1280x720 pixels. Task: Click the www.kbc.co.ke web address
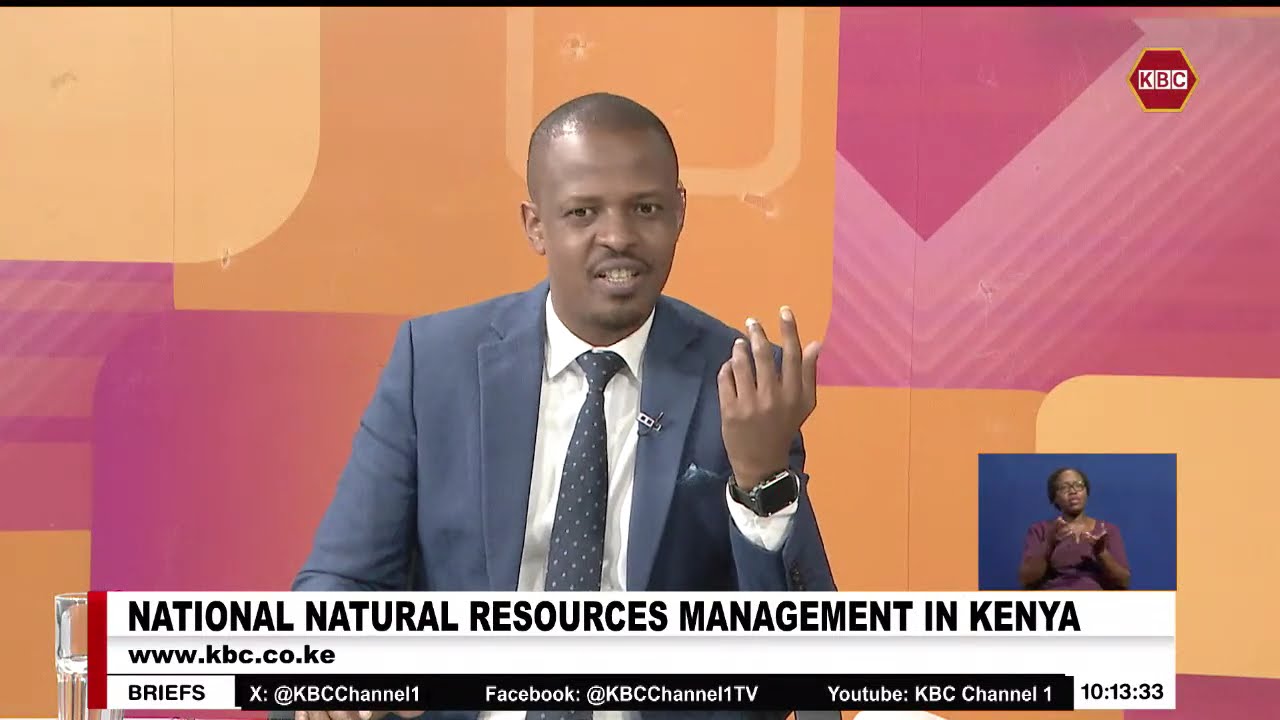[231, 656]
